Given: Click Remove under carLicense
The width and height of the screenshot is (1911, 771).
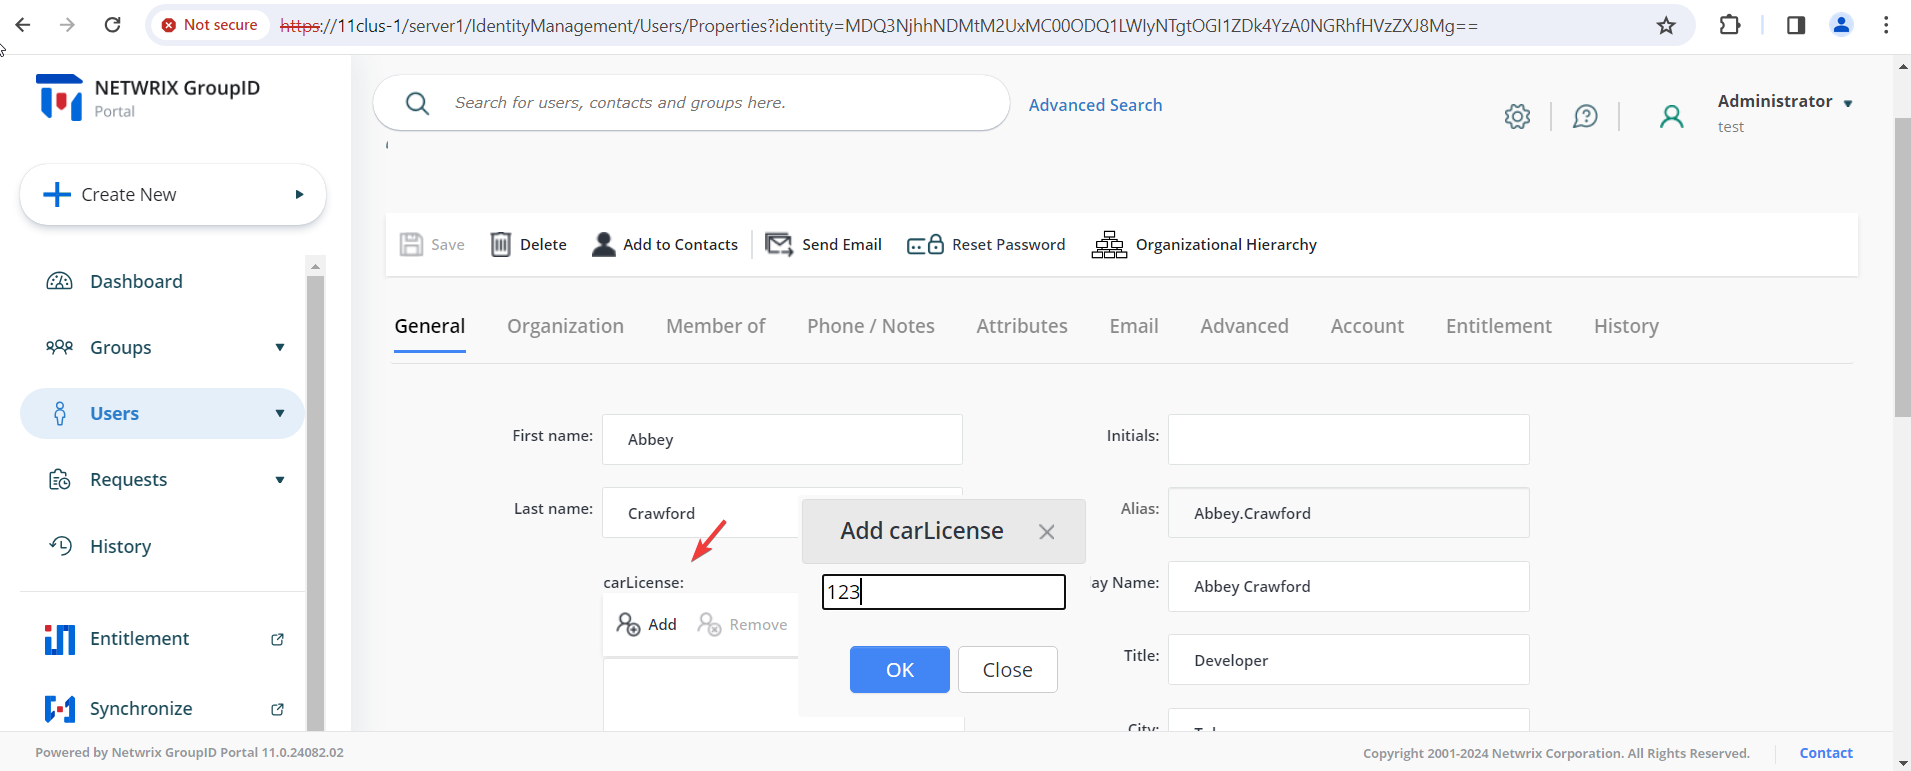Looking at the screenshot, I should tap(742, 624).
